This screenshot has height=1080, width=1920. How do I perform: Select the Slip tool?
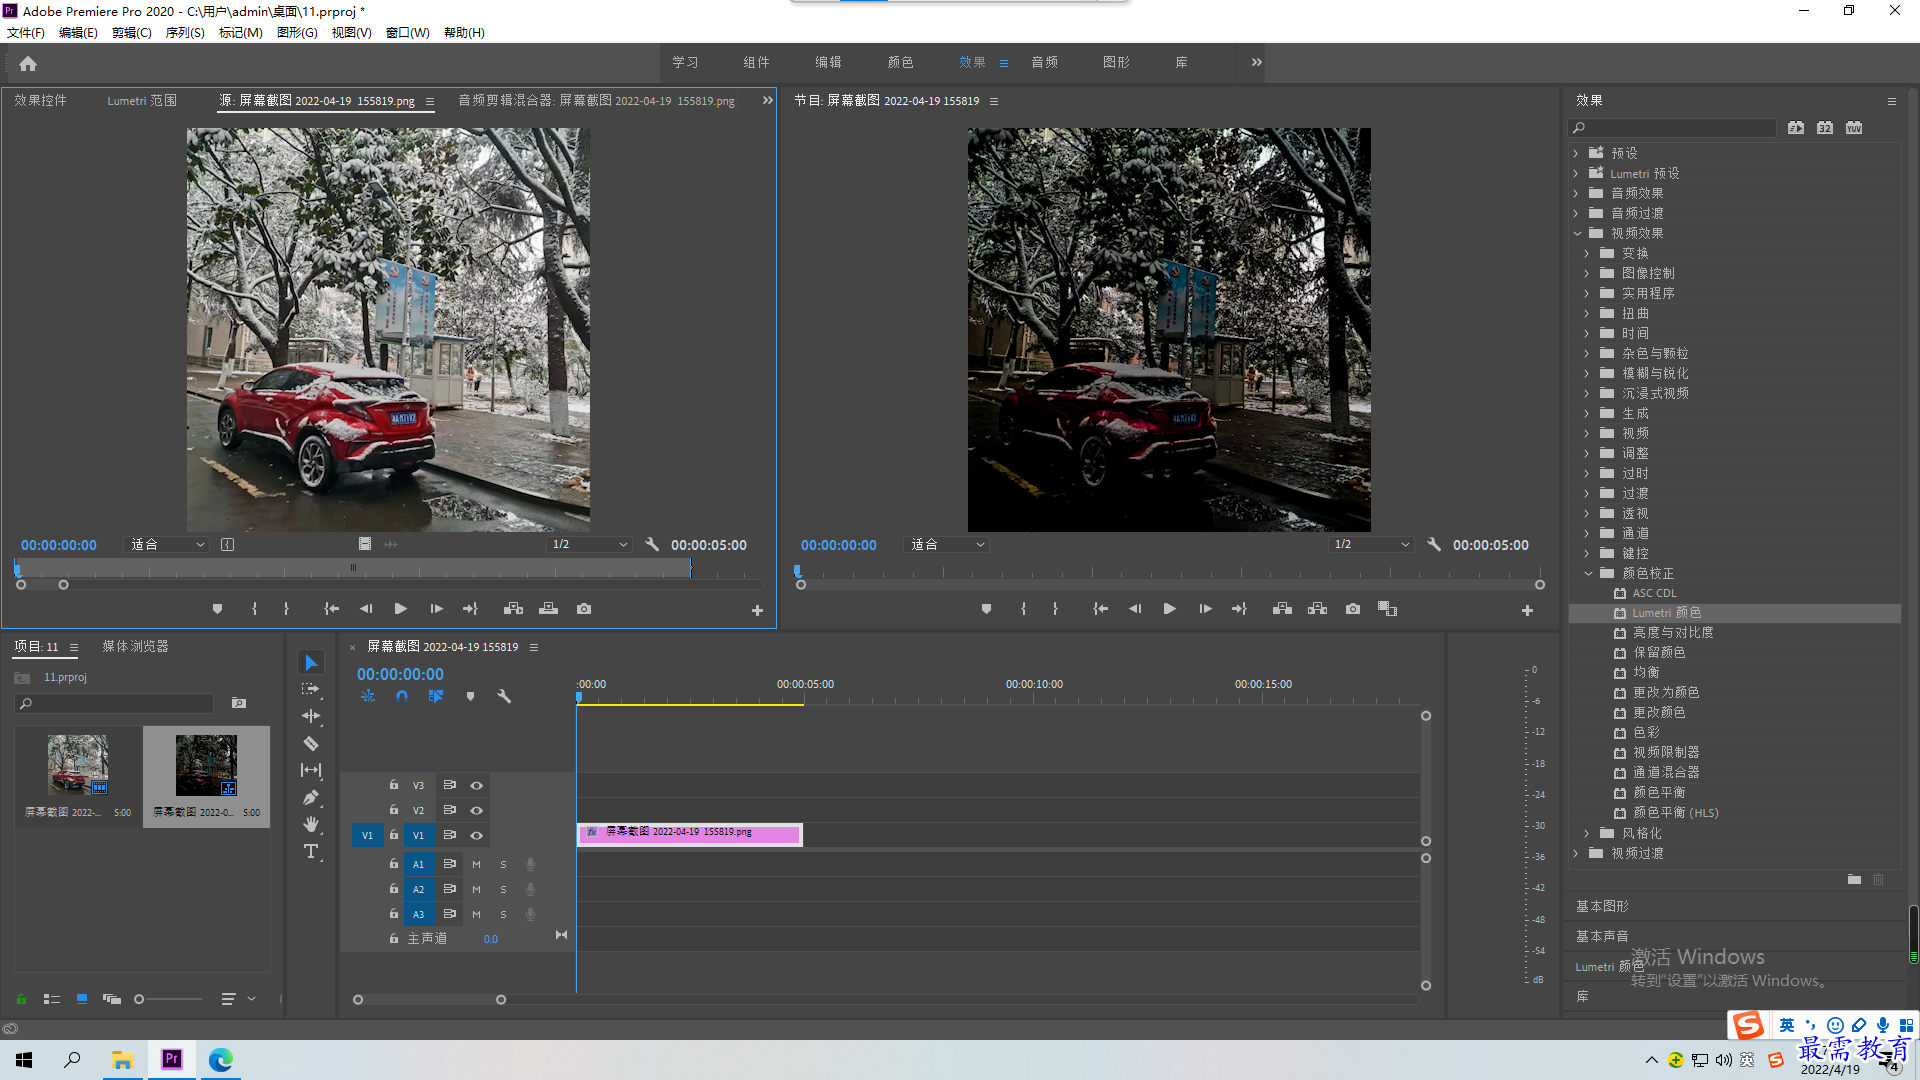[x=311, y=770]
